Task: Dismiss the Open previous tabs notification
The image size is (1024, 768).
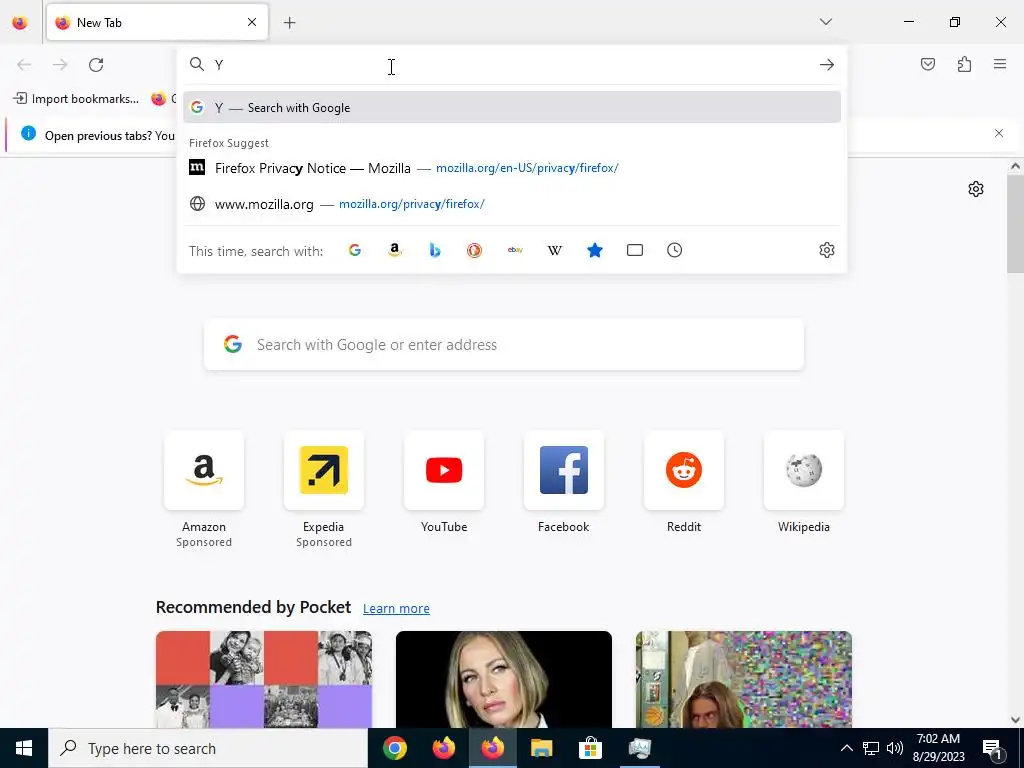Action: [x=999, y=133]
